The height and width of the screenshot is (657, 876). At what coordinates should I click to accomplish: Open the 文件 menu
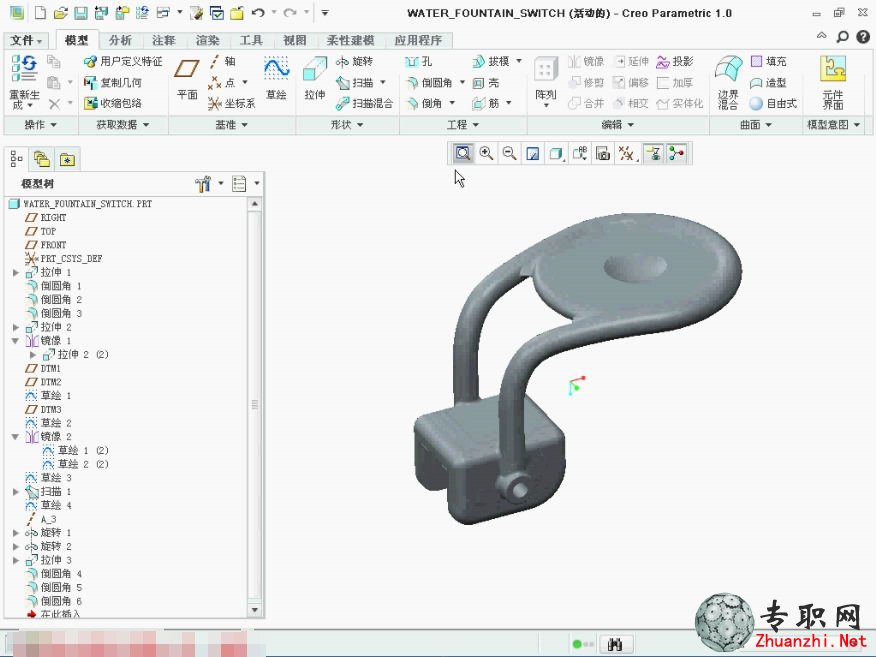pyautogui.click(x=26, y=40)
